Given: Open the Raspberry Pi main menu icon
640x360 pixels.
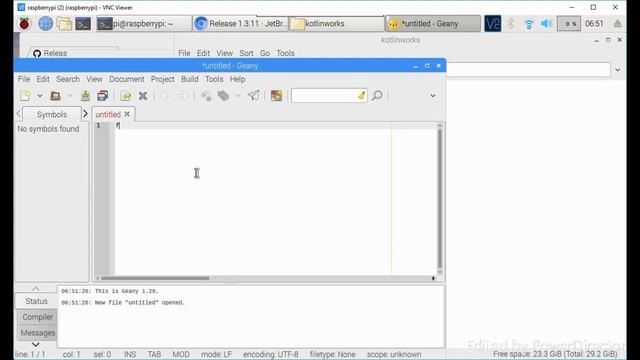Looking at the screenshot, I should [24, 24].
